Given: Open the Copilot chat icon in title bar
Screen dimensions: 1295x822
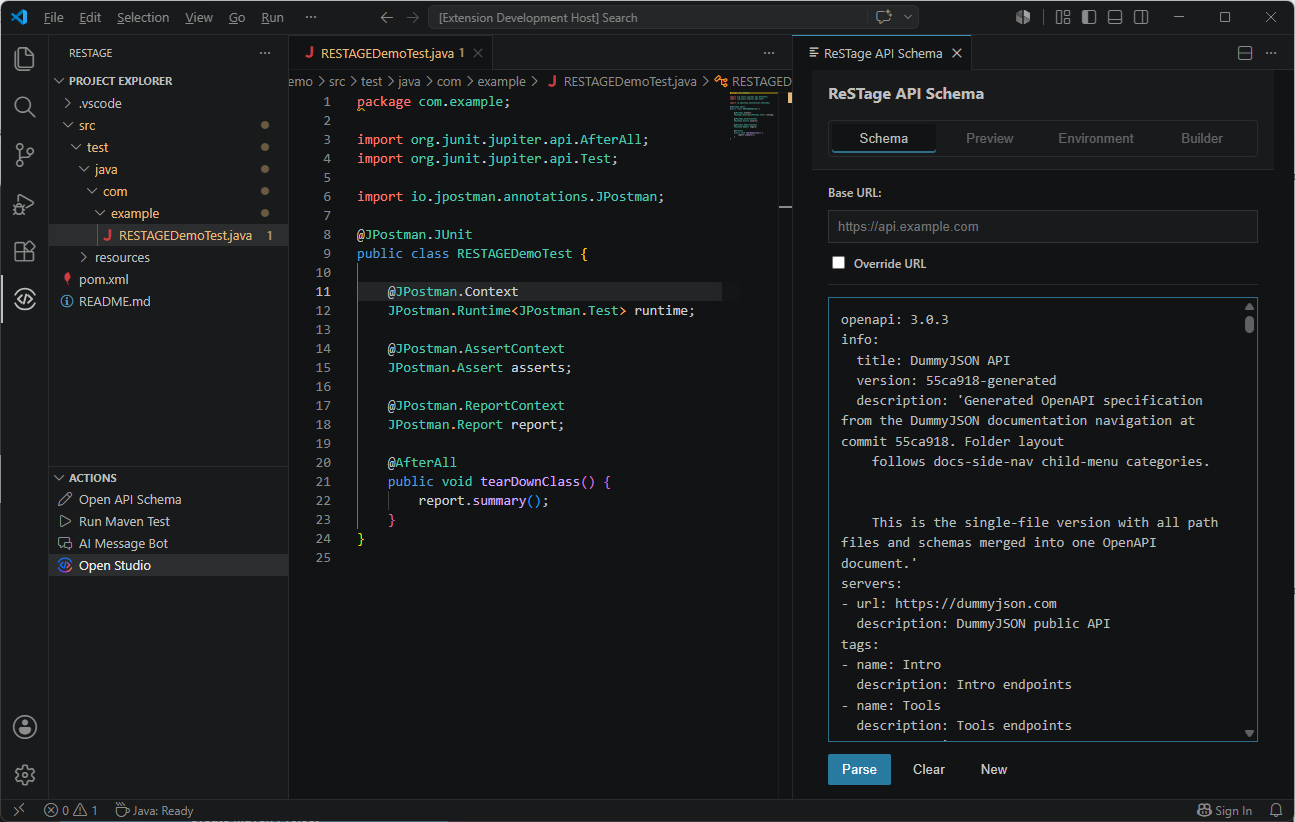Looking at the screenshot, I should coord(883,17).
